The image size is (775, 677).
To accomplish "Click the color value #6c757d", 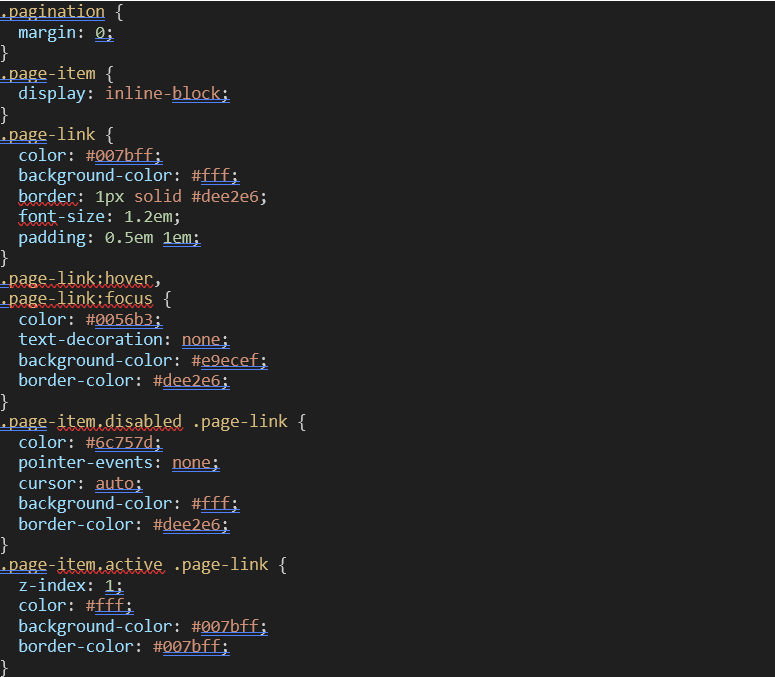I will (123, 443).
